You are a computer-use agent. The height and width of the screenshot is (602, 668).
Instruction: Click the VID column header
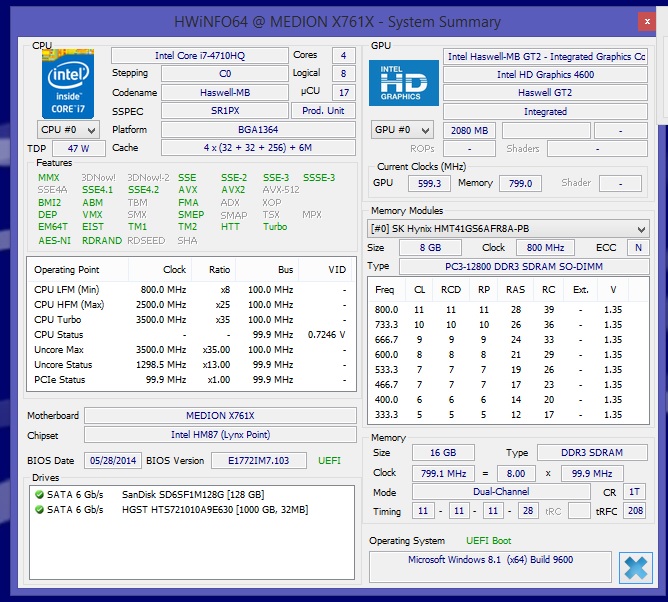pyautogui.click(x=325, y=270)
